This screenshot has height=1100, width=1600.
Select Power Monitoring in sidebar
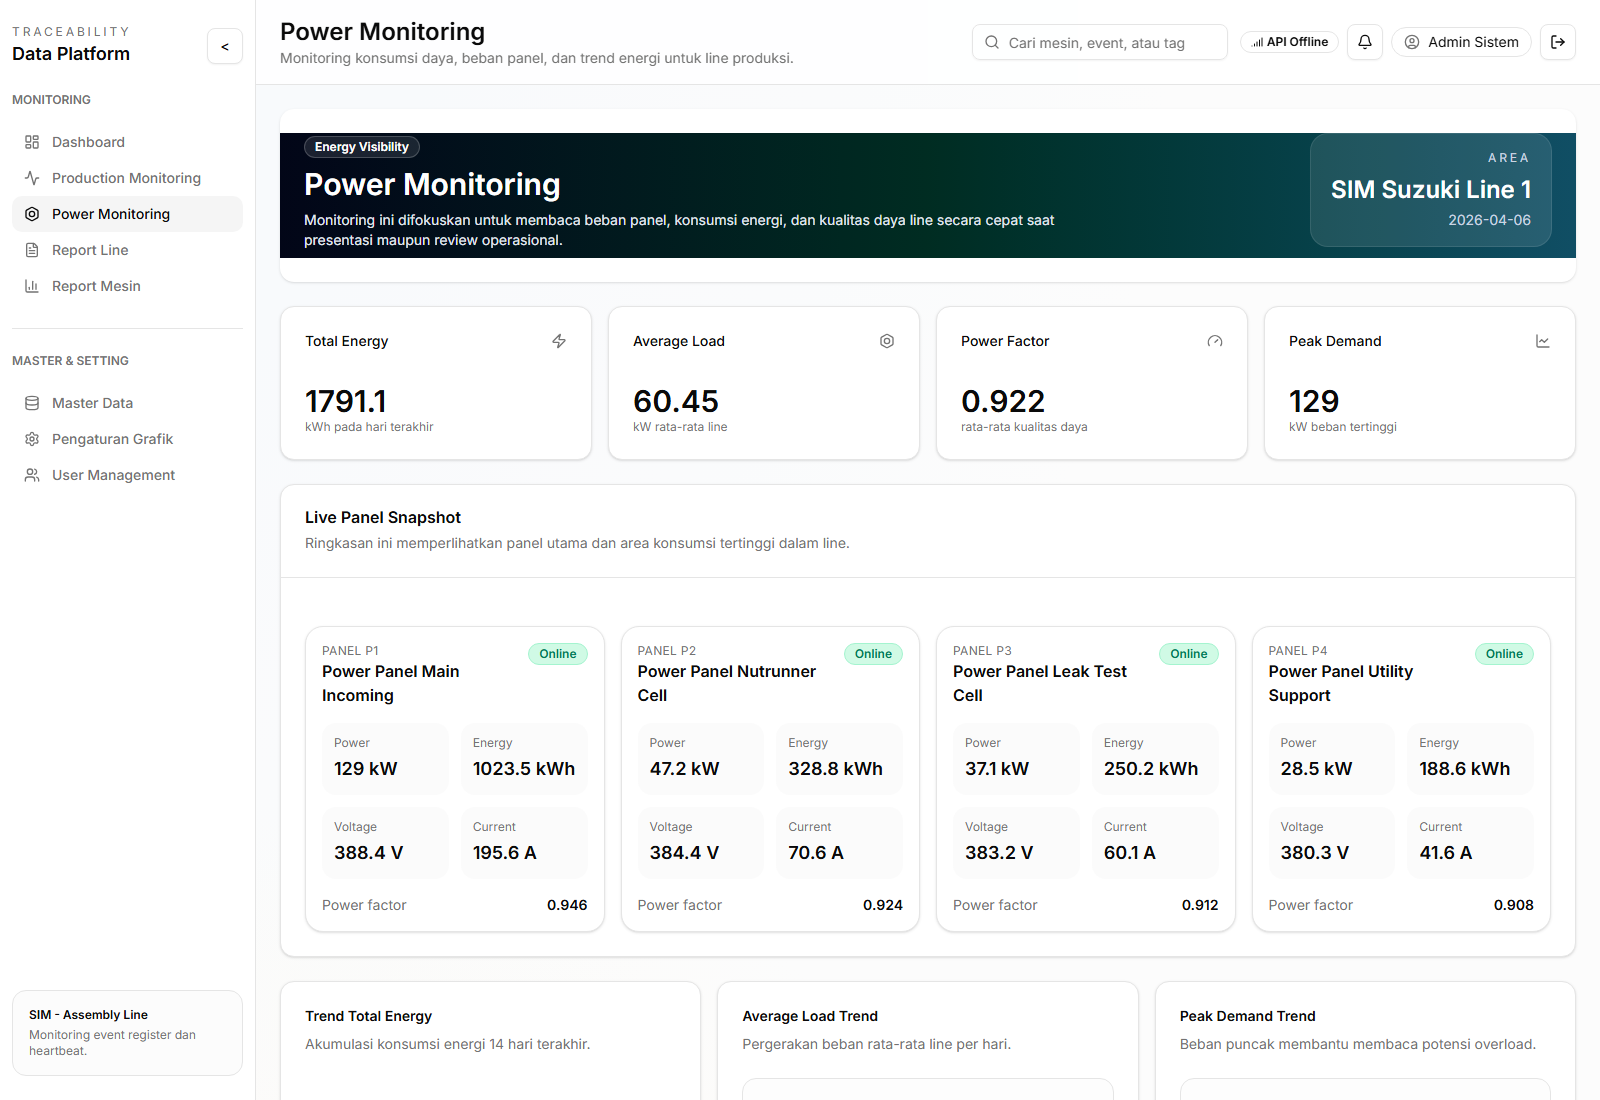127,214
